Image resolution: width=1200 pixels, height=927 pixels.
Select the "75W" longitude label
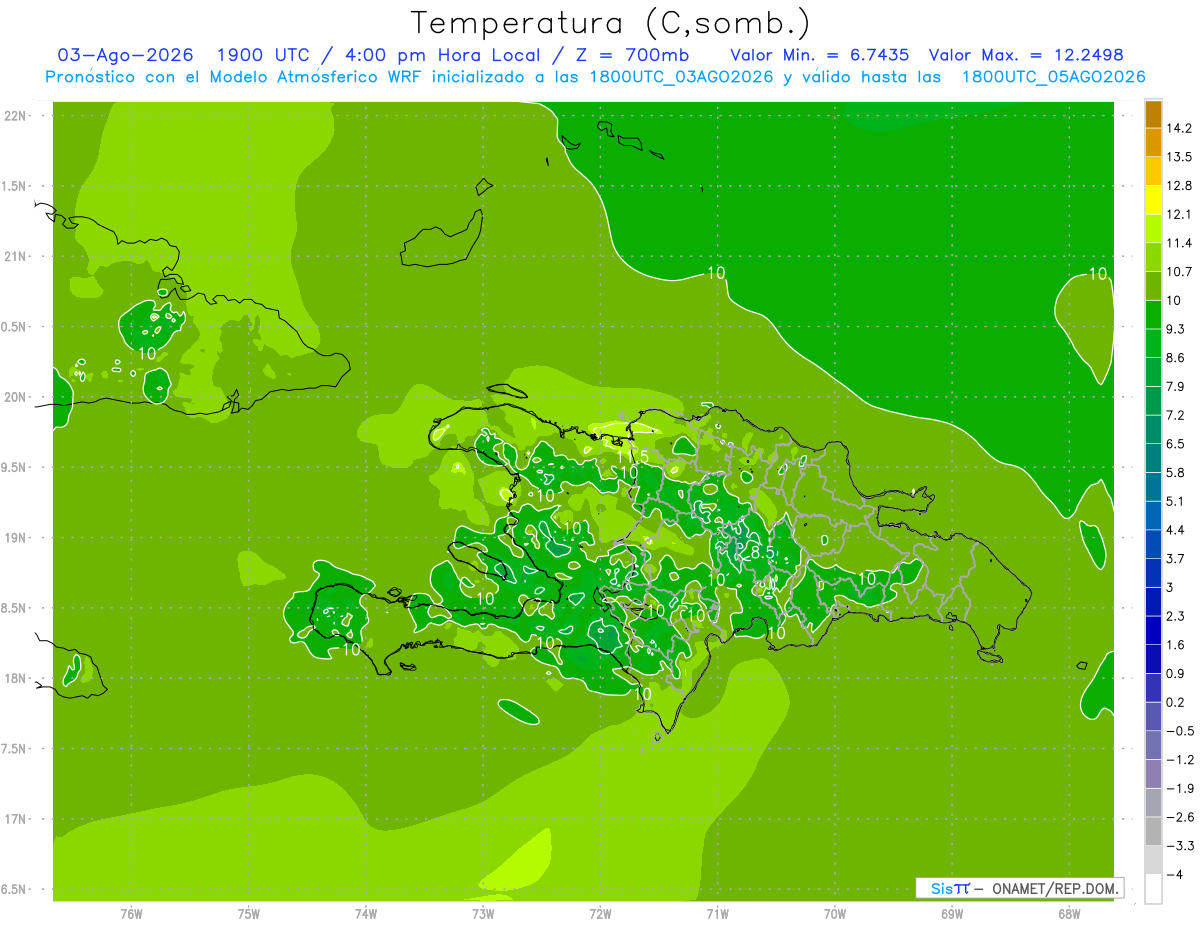coord(249,914)
